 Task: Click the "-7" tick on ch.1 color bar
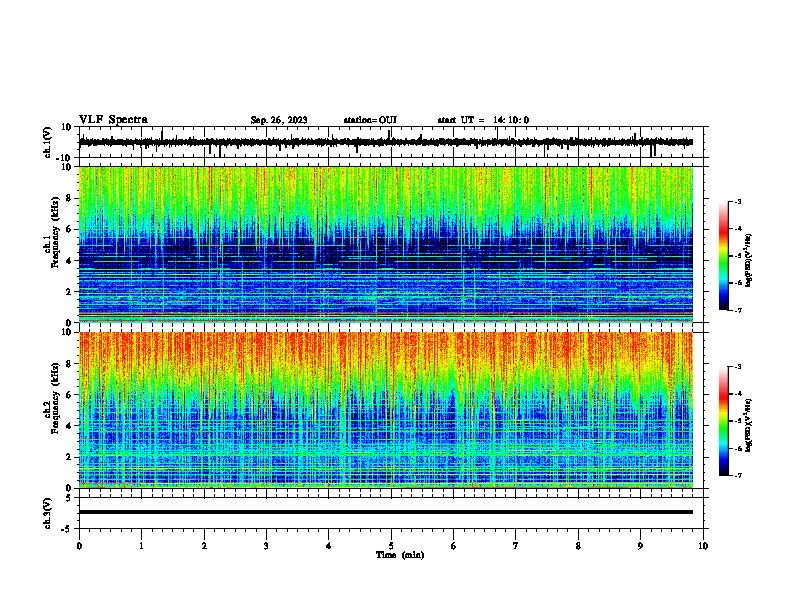point(737,310)
